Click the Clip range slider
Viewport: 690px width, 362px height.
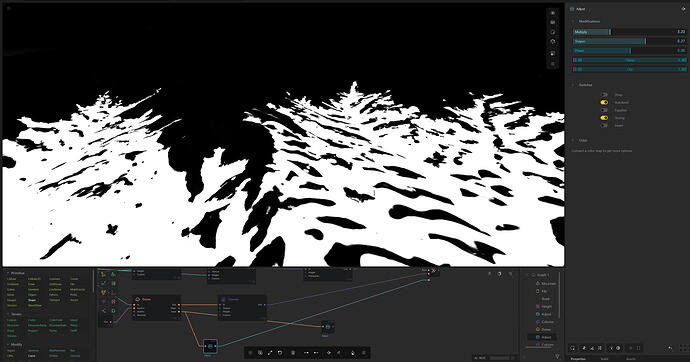pos(630,69)
